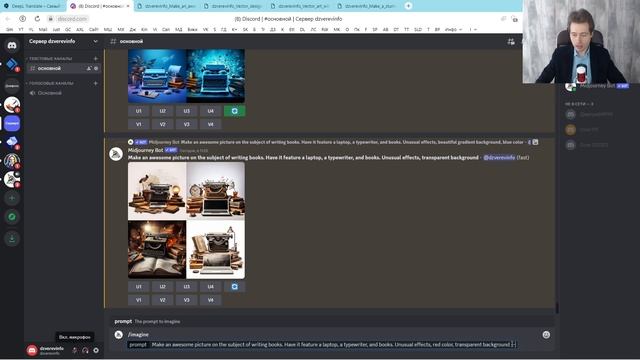Click V3 under the blue typewriter images
The image size is (640, 360).
[187, 124]
